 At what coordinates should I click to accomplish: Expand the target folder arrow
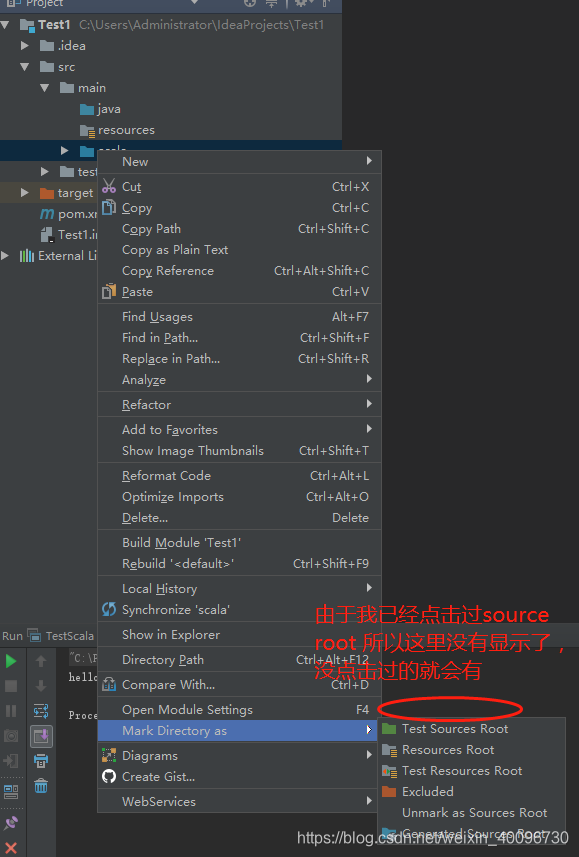[25, 192]
